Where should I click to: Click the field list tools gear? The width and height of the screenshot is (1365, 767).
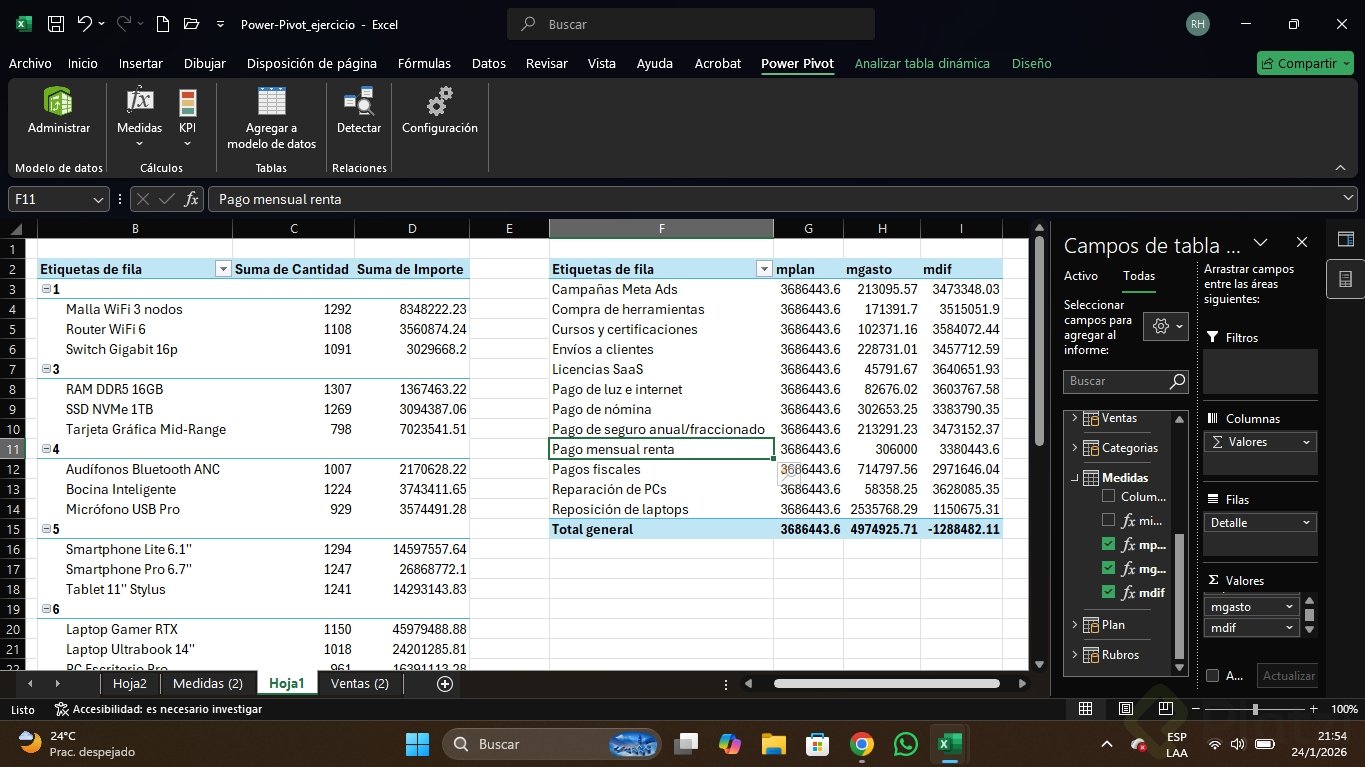(x=1167, y=326)
